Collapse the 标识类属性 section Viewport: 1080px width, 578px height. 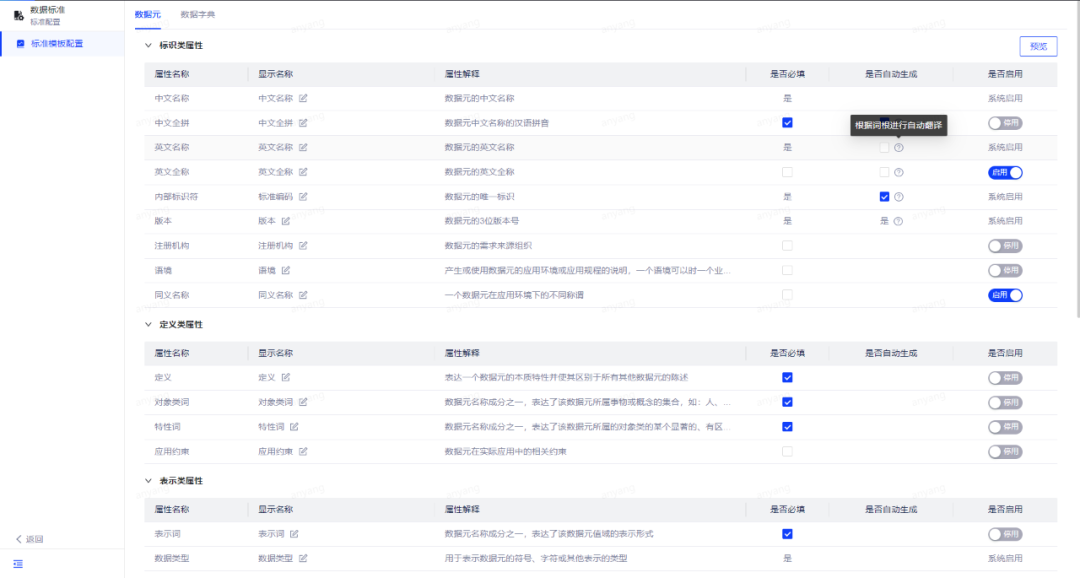[148, 45]
